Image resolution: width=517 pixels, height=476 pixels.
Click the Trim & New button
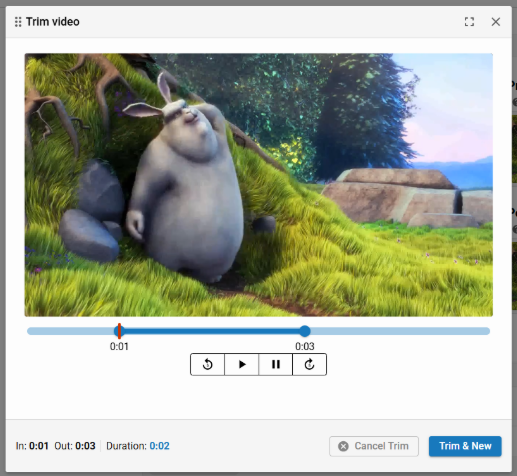(x=465, y=446)
